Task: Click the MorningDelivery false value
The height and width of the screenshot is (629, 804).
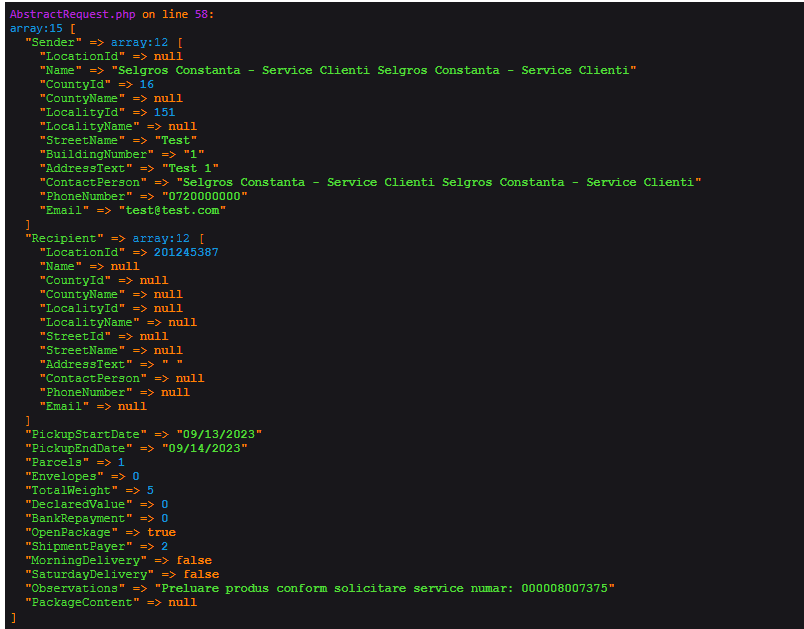Action: coord(194,560)
